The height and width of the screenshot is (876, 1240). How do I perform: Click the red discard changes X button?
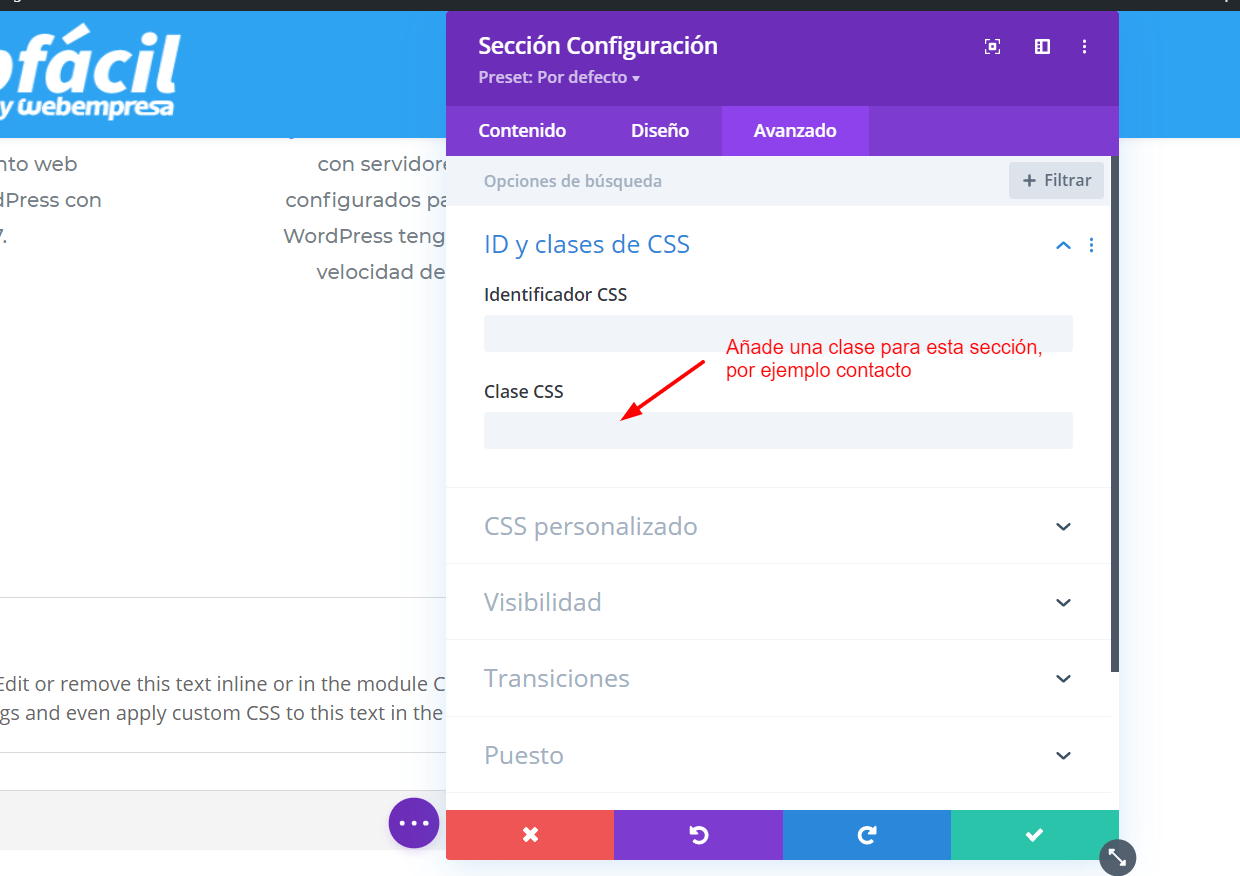tap(530, 835)
